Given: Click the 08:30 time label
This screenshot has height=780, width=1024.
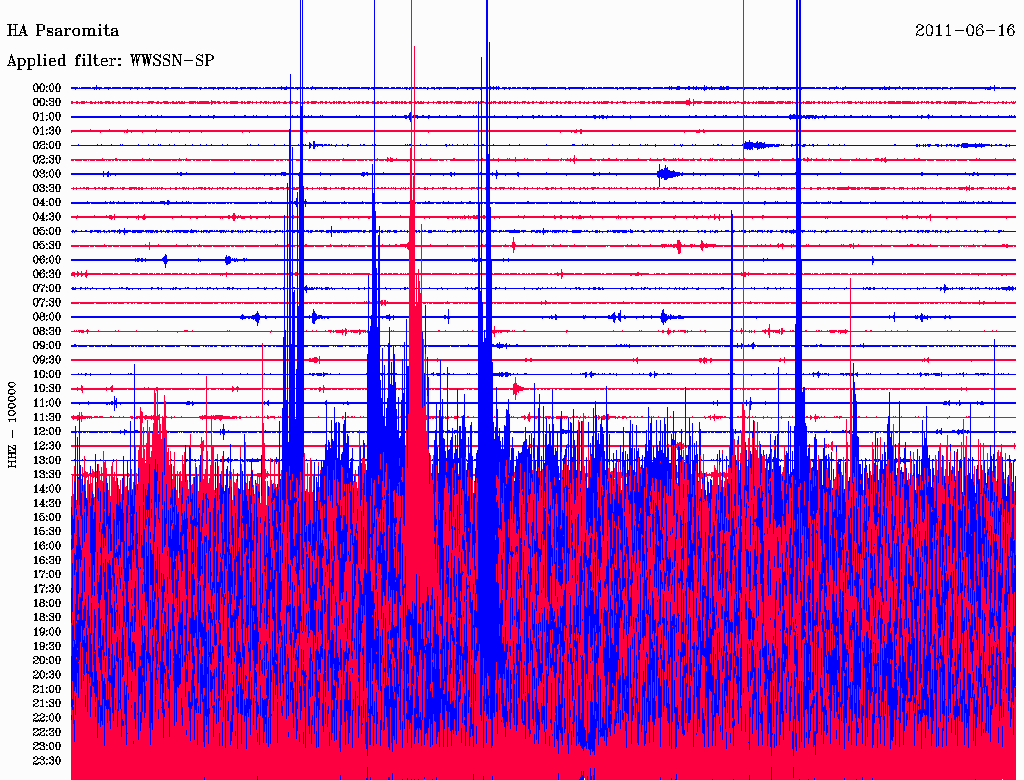Looking at the screenshot, I should point(47,332).
